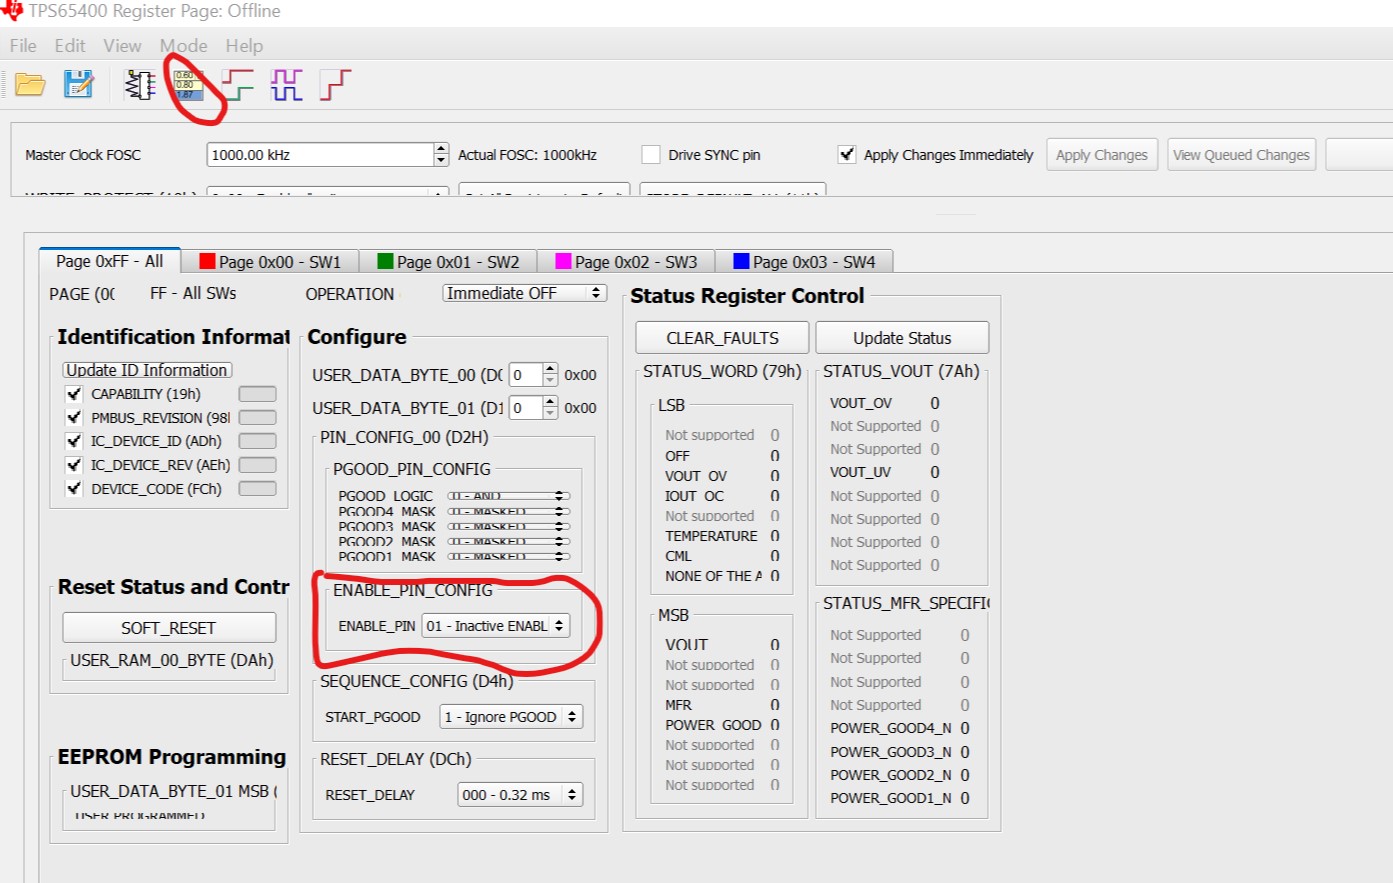Click View Queued Changes button
1393x883 pixels.
coord(1241,155)
